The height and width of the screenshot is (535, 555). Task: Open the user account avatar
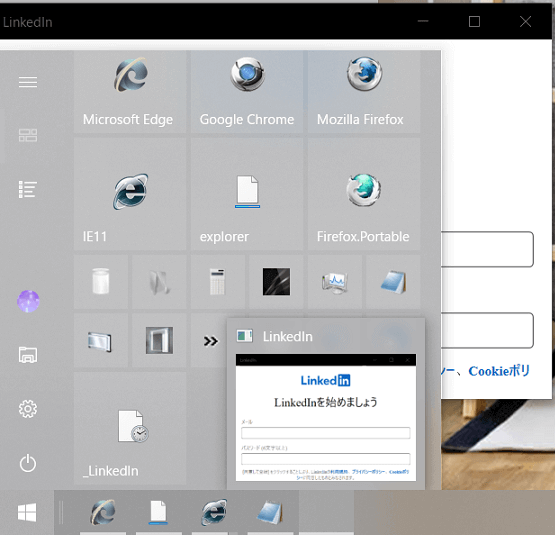[x=28, y=301]
